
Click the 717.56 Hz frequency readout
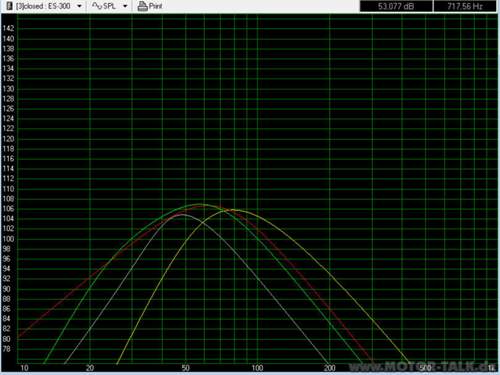coord(465,6)
